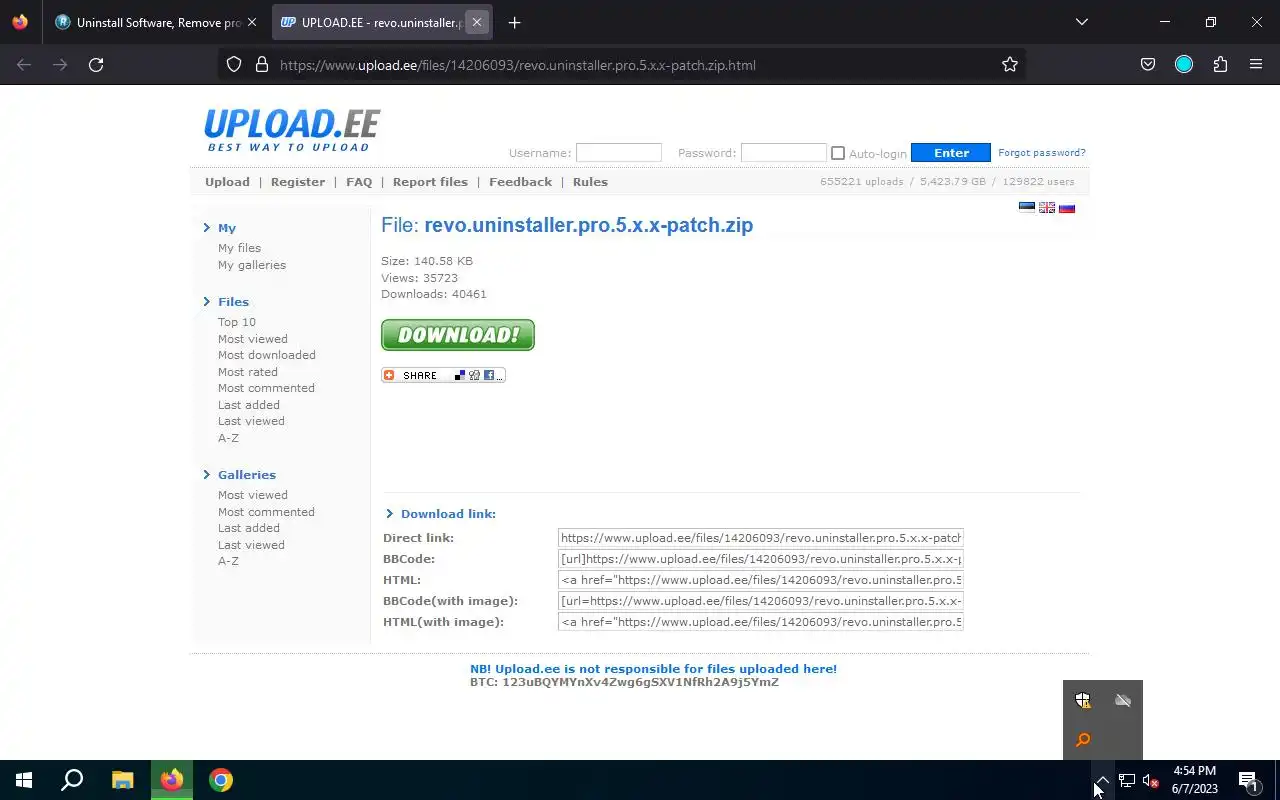Click the Upload.ee logo

tap(292, 130)
